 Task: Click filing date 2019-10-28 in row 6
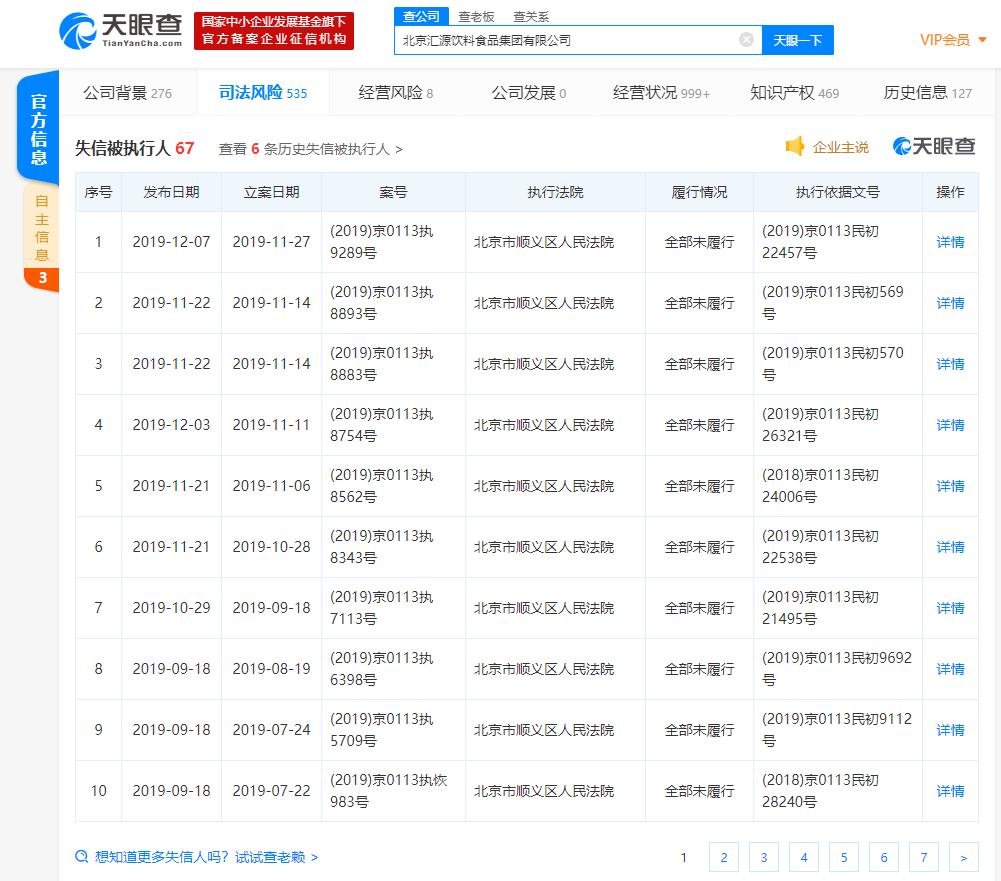point(271,547)
